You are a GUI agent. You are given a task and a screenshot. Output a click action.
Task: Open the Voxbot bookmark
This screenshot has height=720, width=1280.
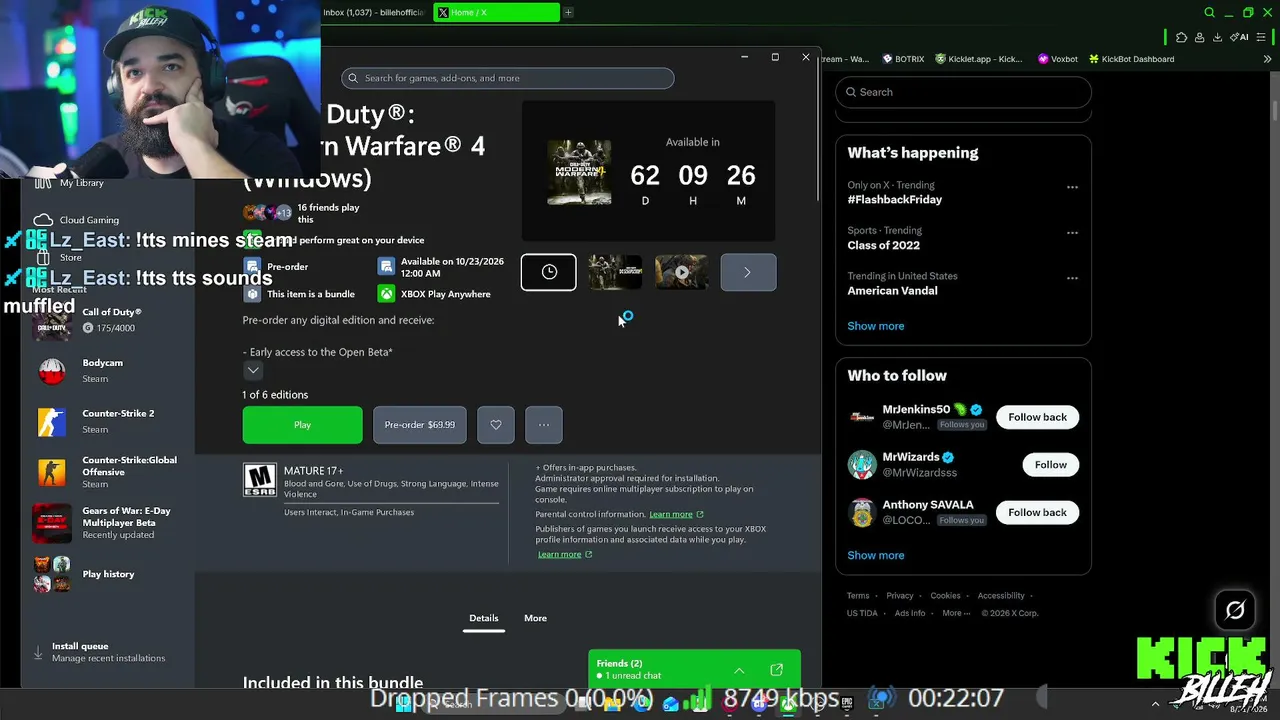pyautogui.click(x=1058, y=59)
